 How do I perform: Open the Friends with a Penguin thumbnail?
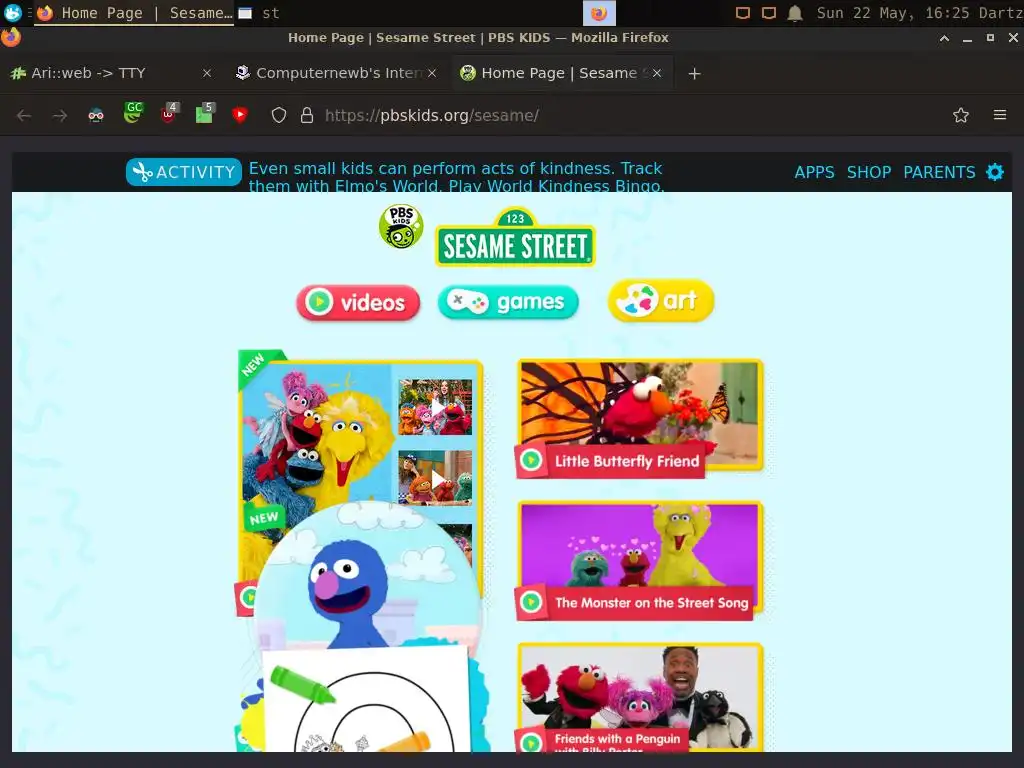640,697
